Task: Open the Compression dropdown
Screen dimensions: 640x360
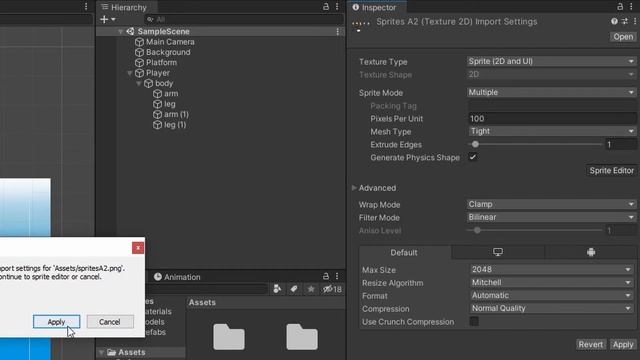Action: pos(551,308)
